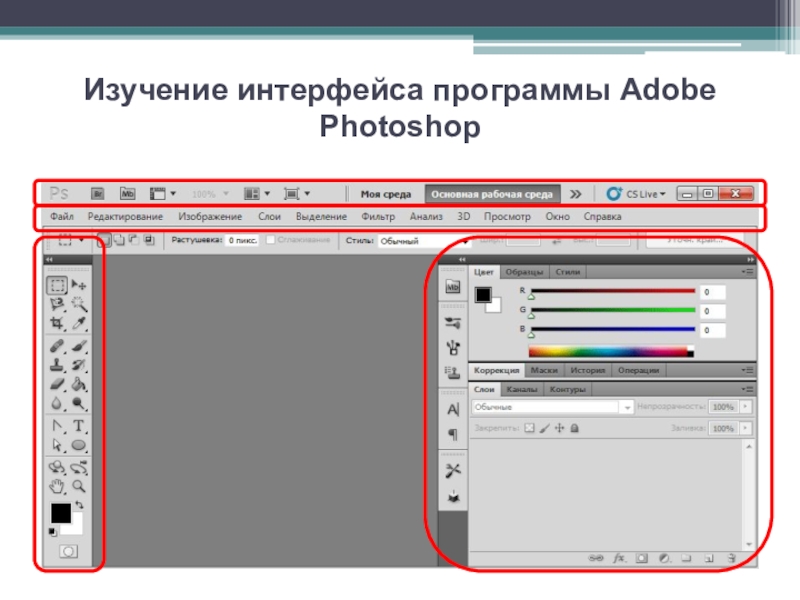Select the Rectangular Marquee tool
The width and height of the screenshot is (800, 600).
[x=57, y=285]
